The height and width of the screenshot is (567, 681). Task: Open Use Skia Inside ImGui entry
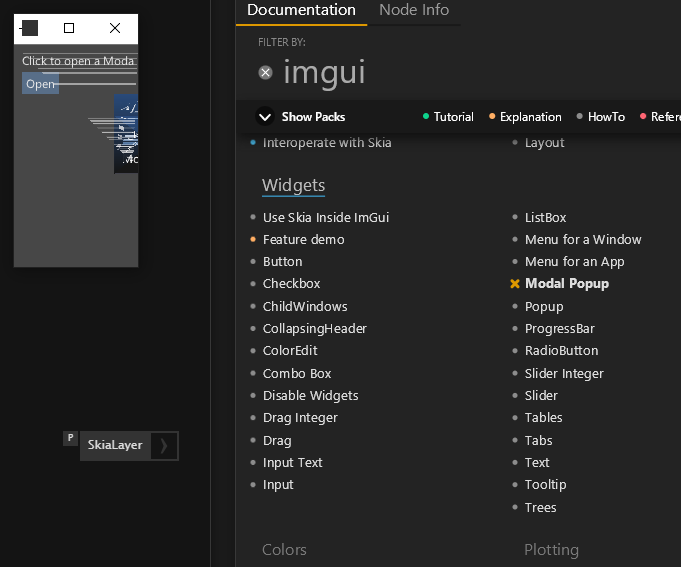click(326, 218)
